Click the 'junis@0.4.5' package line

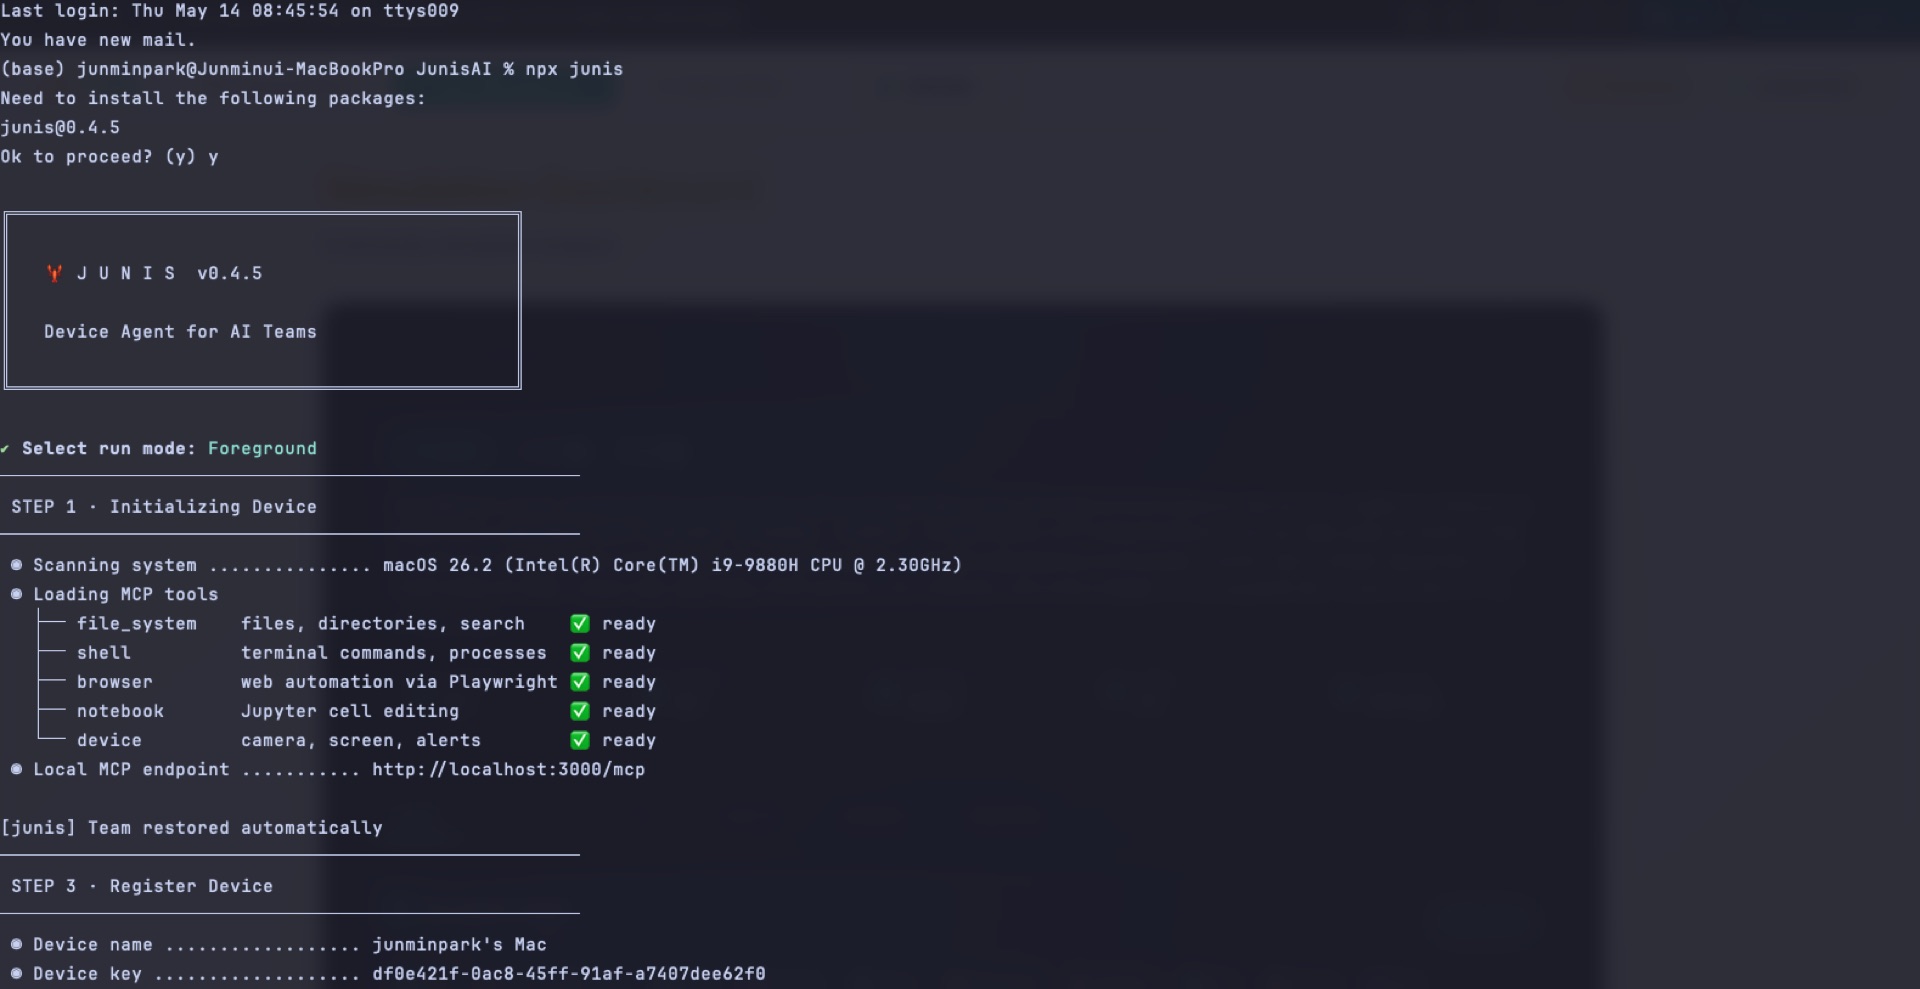[x=60, y=127]
